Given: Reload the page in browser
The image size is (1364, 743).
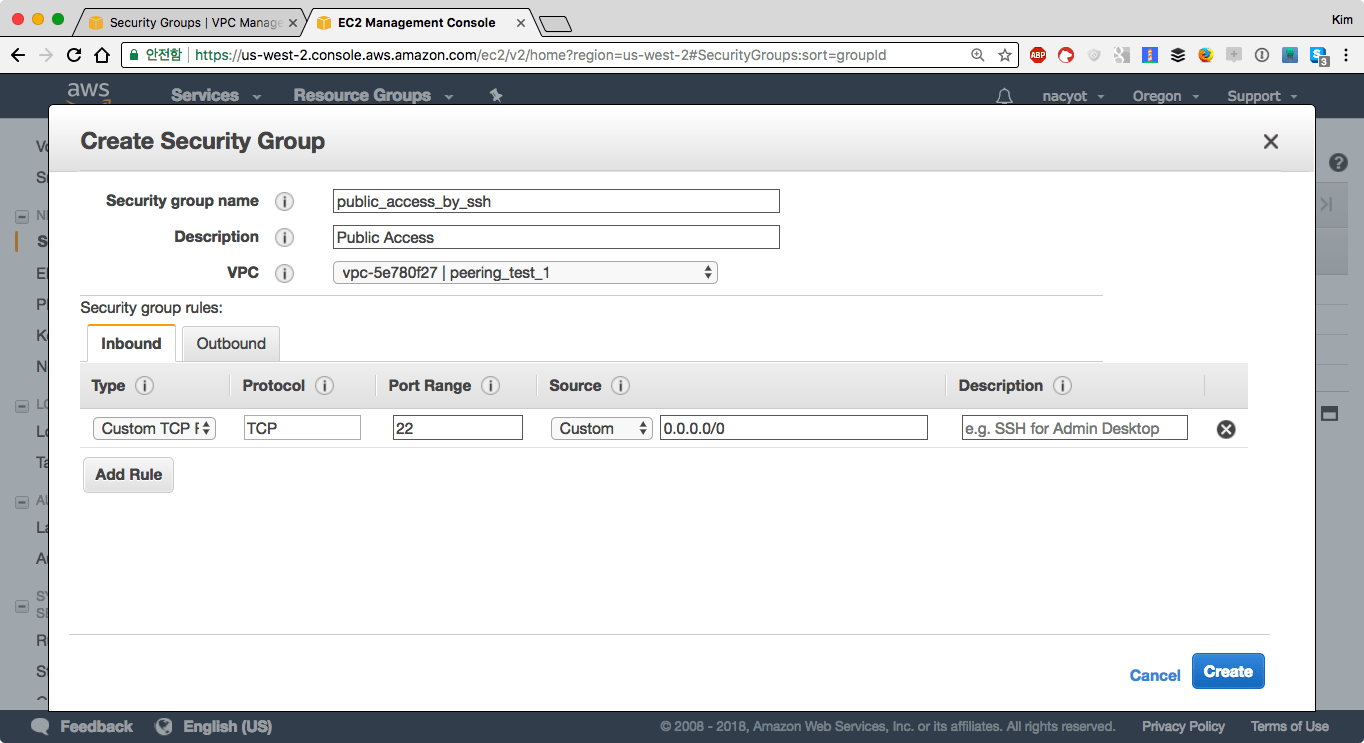Looking at the screenshot, I should pos(74,55).
